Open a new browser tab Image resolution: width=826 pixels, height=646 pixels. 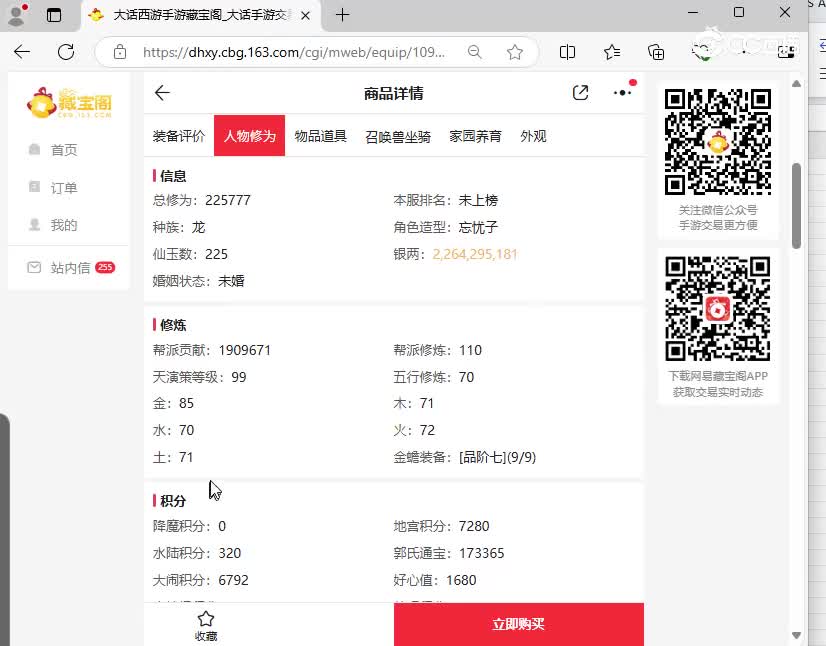coord(342,15)
